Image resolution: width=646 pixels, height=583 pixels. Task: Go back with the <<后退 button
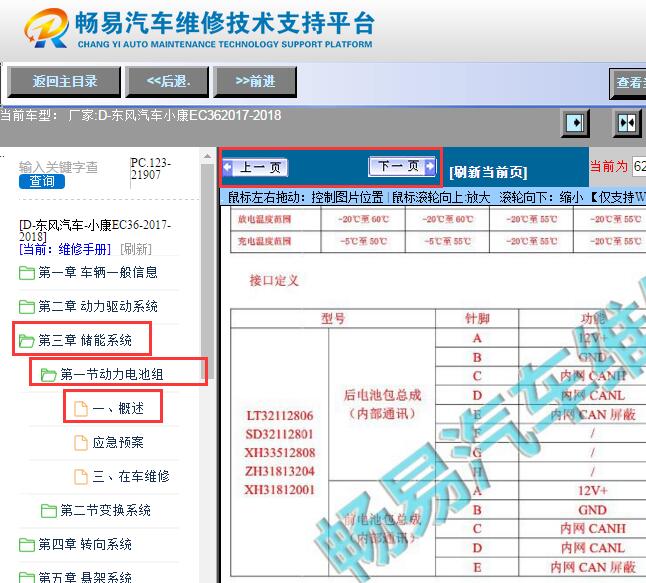167,82
